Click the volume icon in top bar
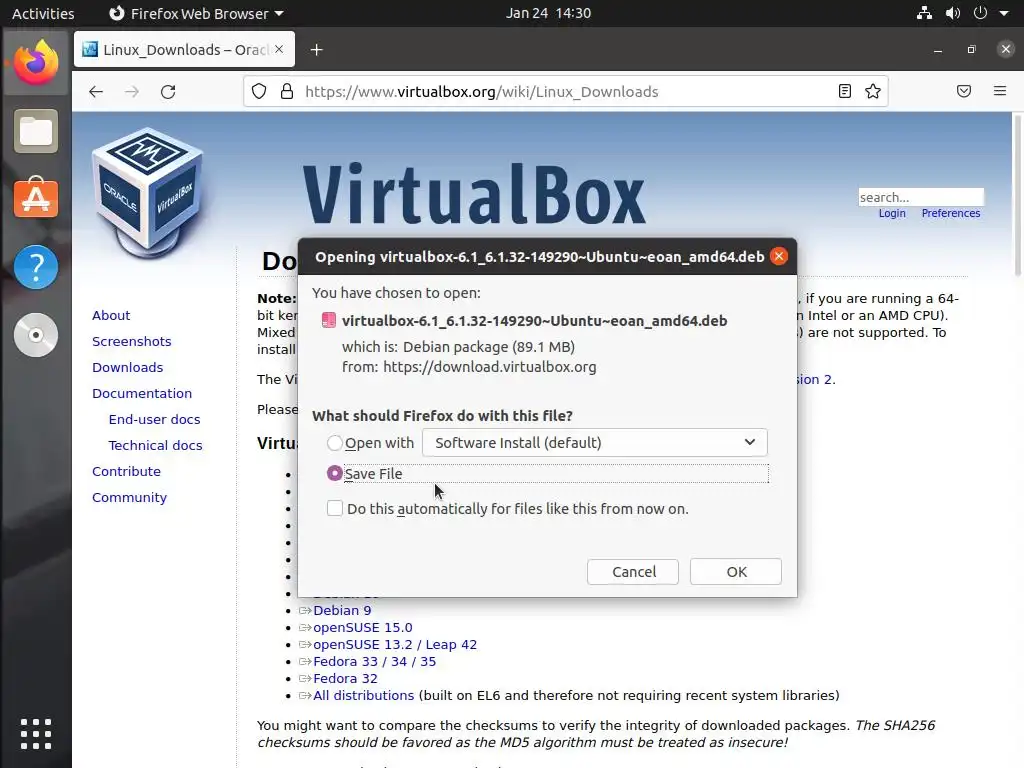 [953, 13]
